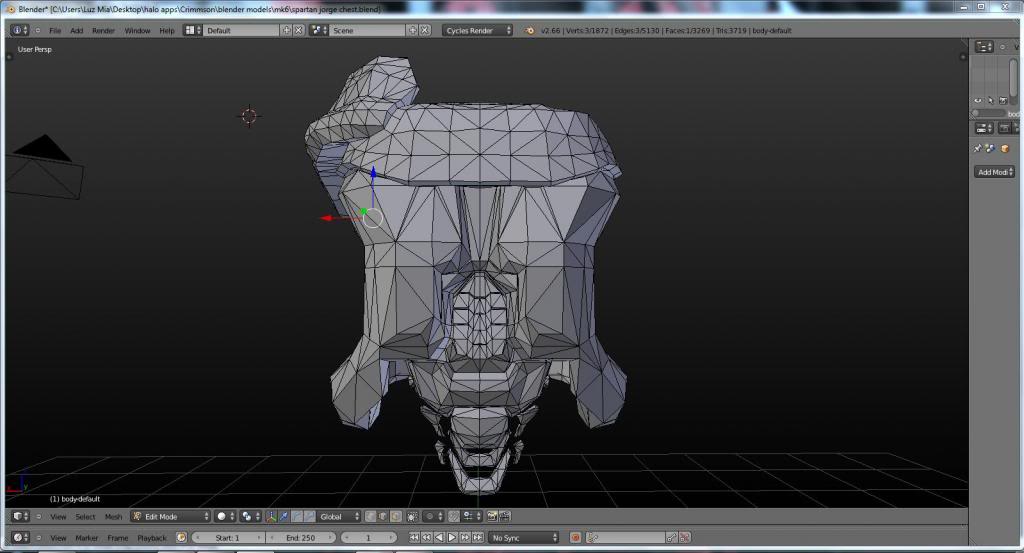Image resolution: width=1024 pixels, height=553 pixels.
Task: Open the Help menu
Action: [x=167, y=31]
